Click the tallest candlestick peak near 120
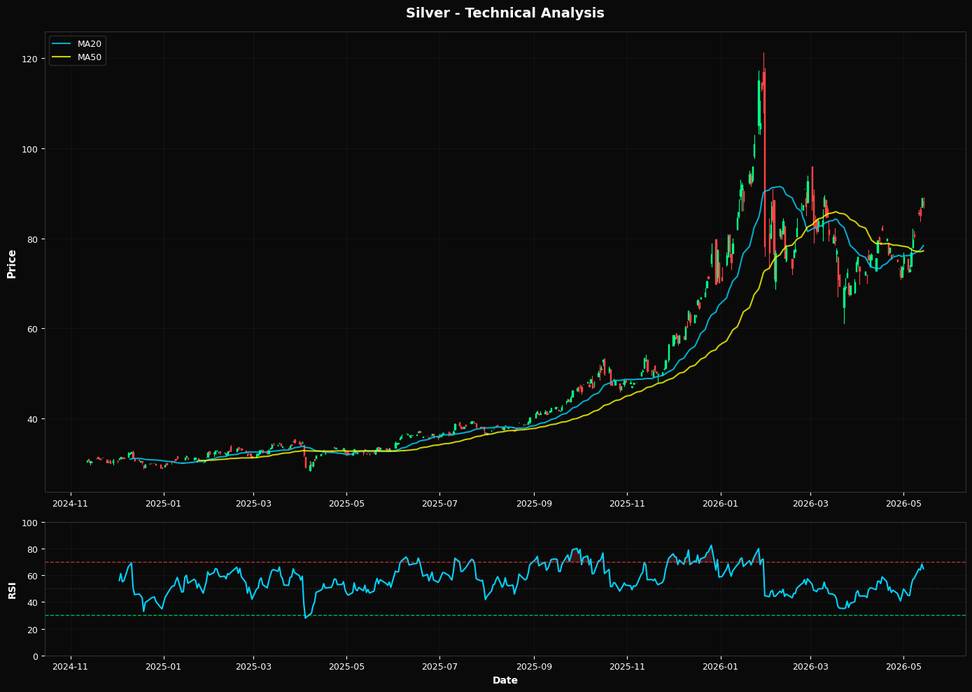The width and height of the screenshot is (972, 692). [x=764, y=55]
